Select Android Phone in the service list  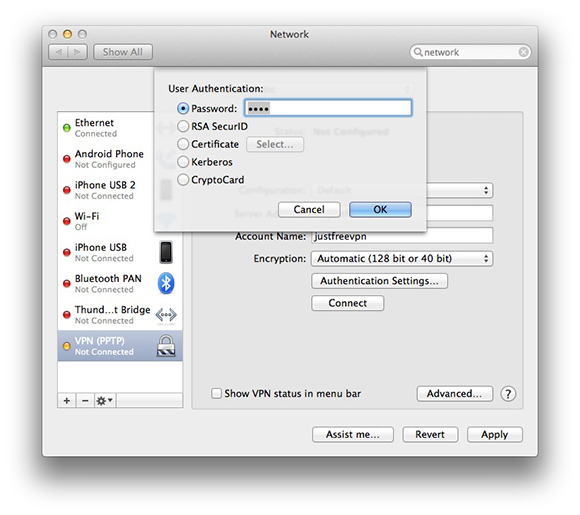(x=106, y=159)
